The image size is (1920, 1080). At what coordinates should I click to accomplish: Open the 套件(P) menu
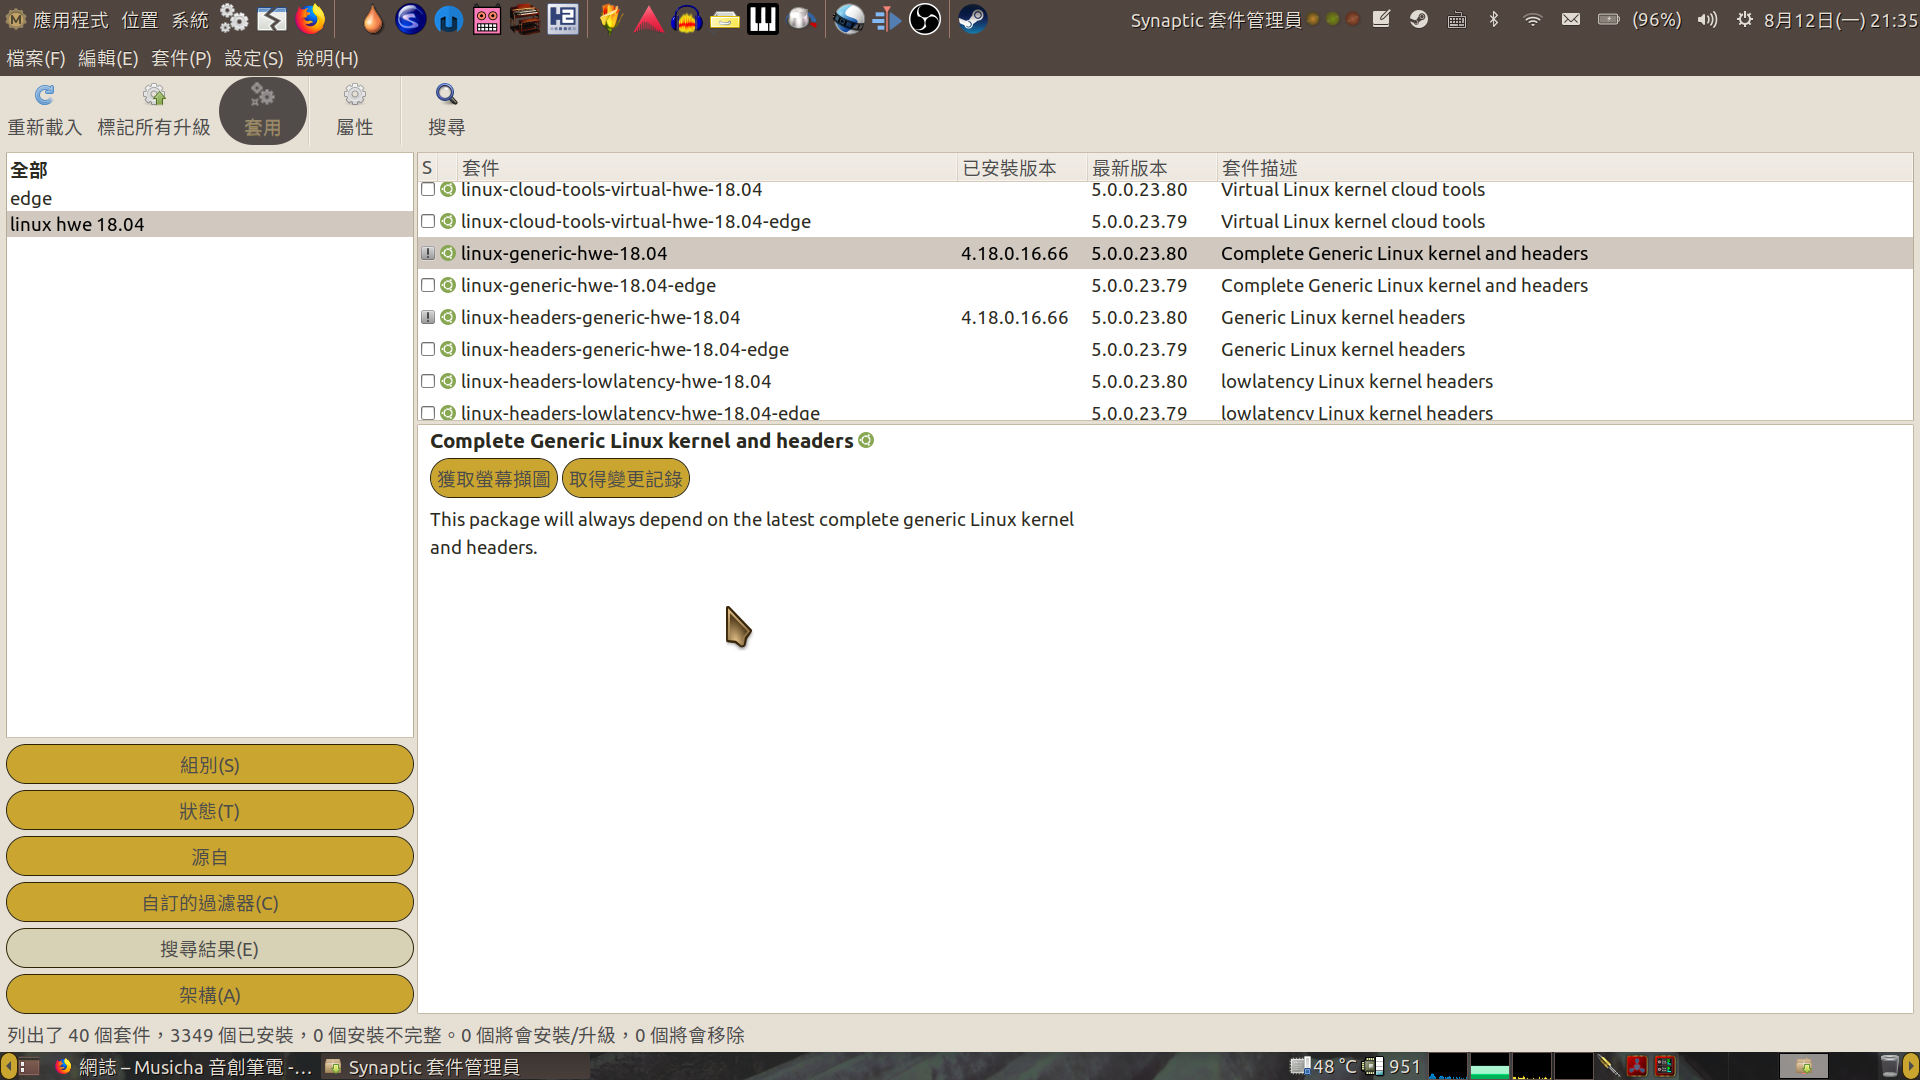tap(181, 59)
